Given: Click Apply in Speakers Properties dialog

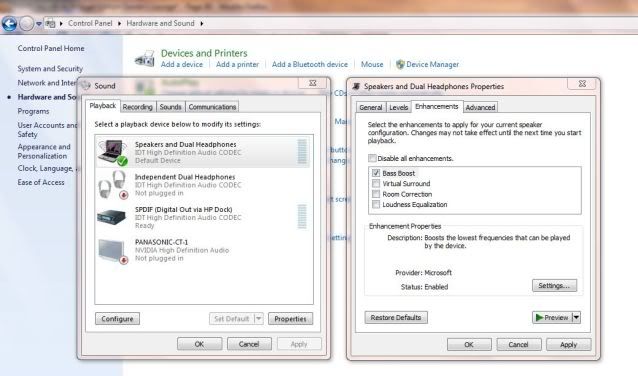Looking at the screenshot, I should 568,344.
